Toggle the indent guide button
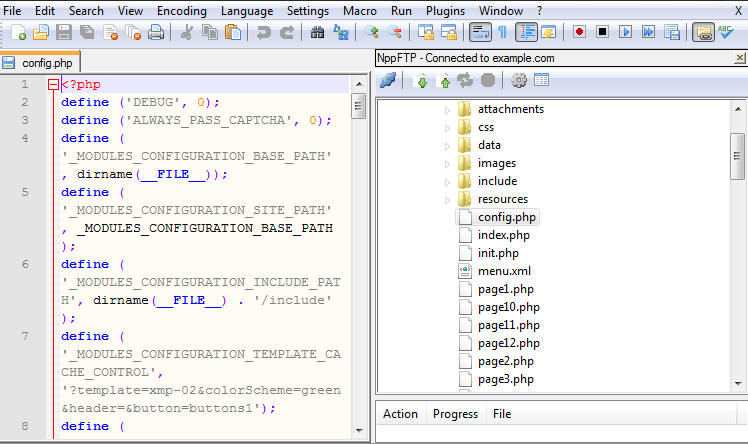Image resolution: width=748 pixels, height=444 pixels. click(527, 33)
